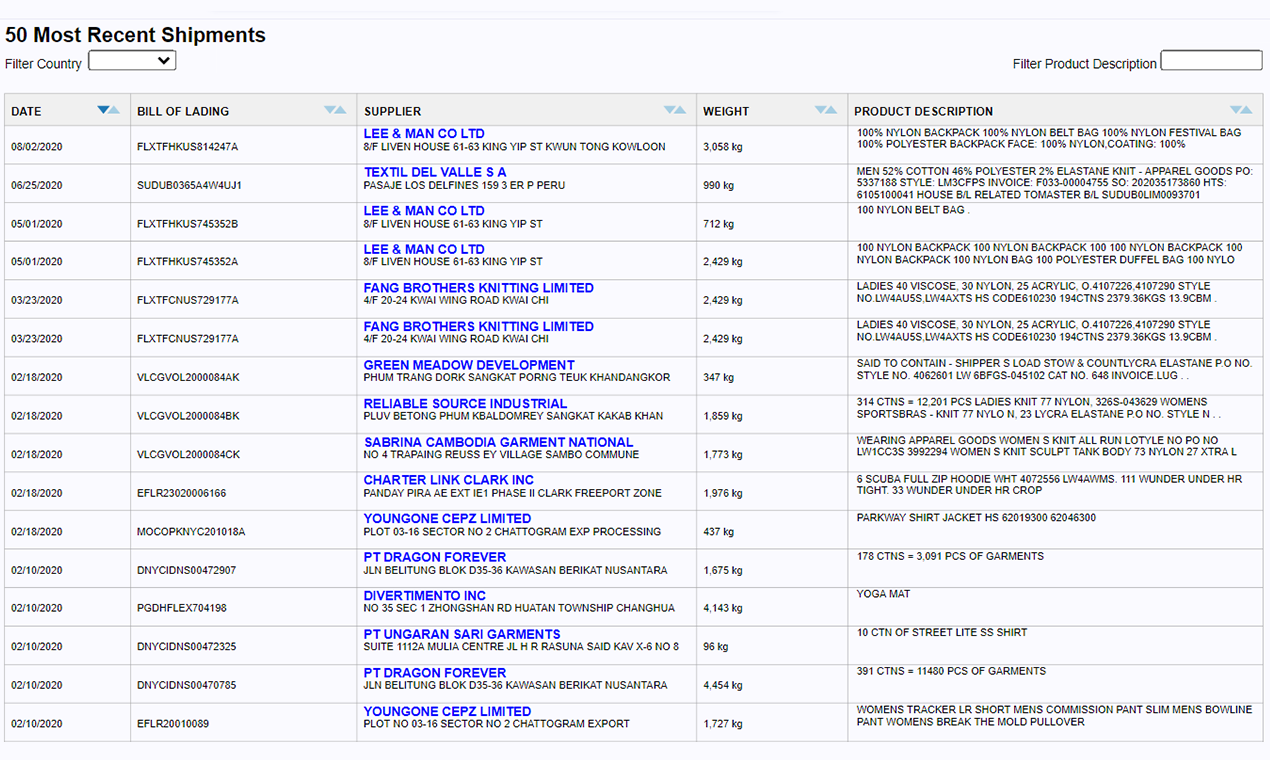1270x760 pixels.
Task: Sort the DATE column ascending with the up arrow
Action: [114, 110]
